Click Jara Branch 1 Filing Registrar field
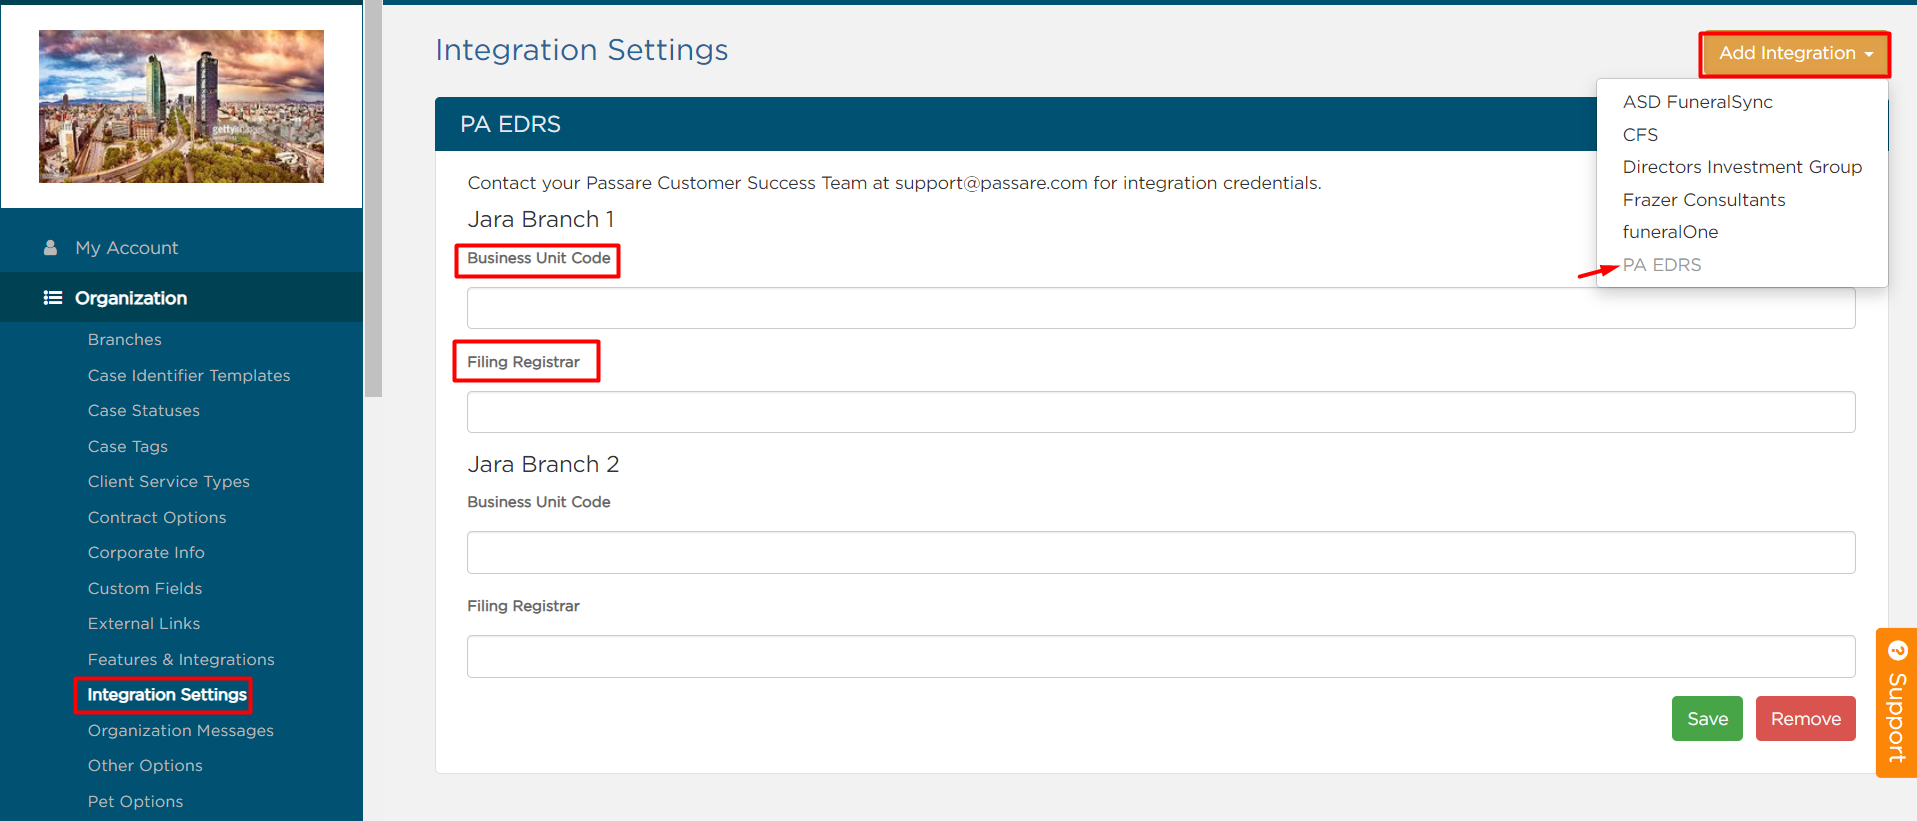 click(x=1160, y=412)
